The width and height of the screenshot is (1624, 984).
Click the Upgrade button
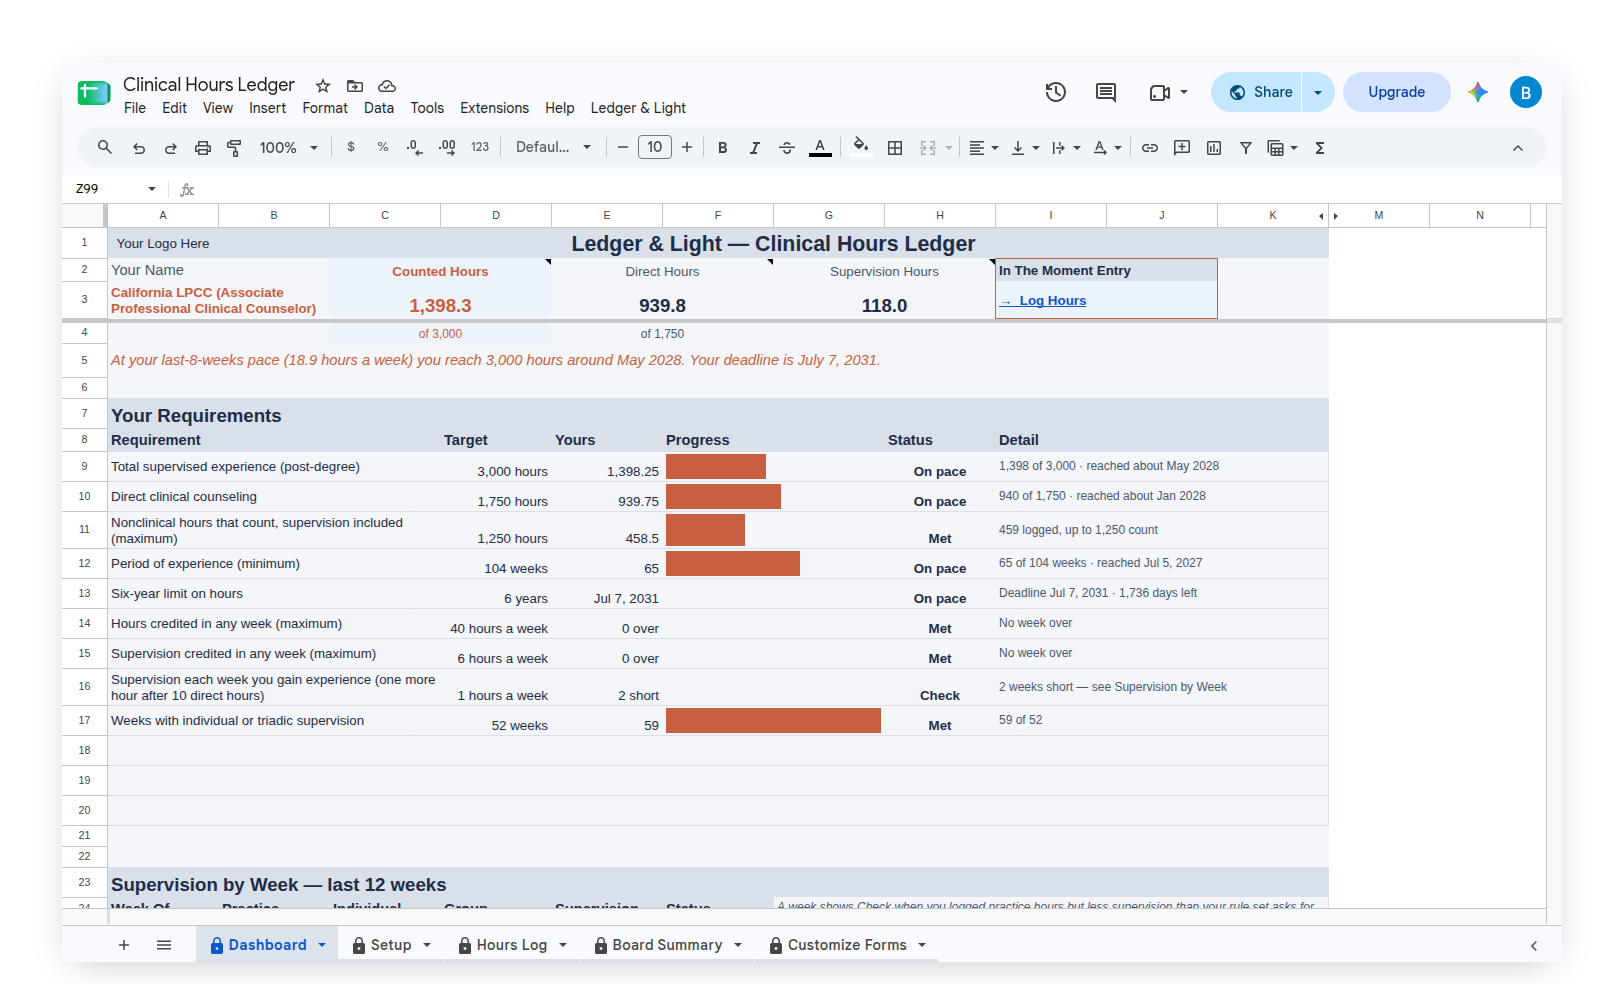pos(1396,92)
